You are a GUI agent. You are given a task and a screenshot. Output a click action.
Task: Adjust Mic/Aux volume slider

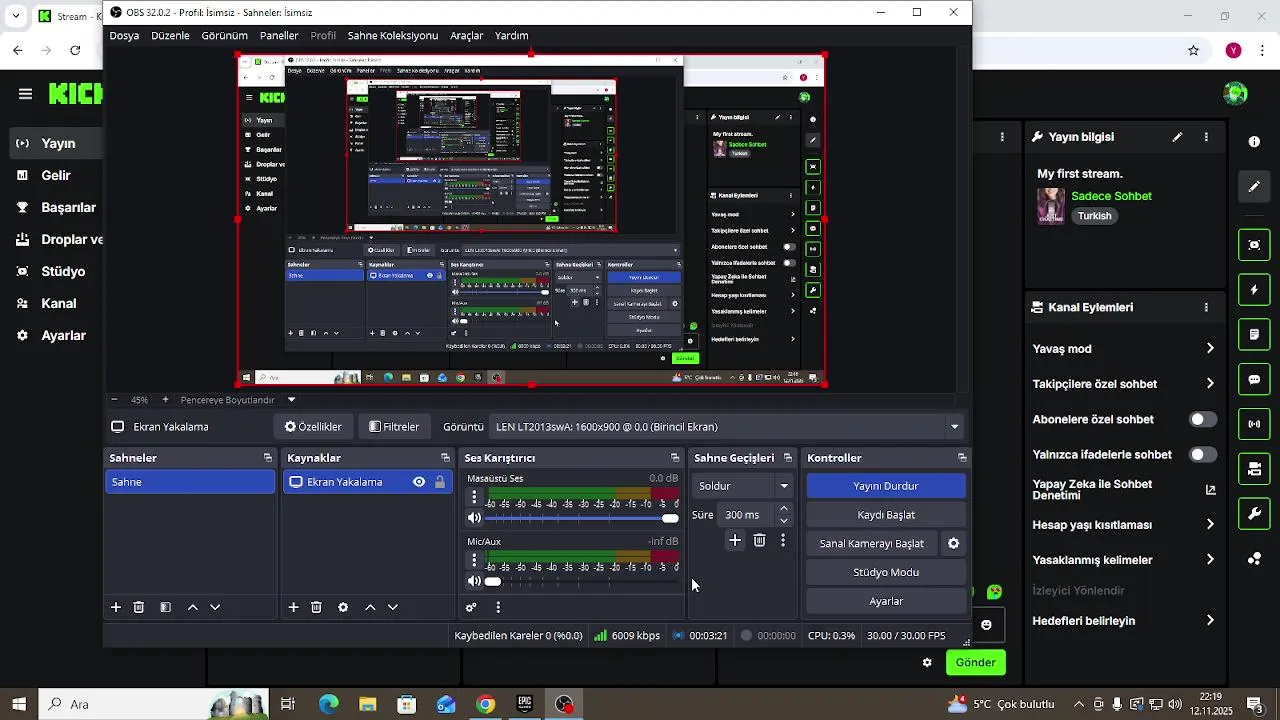582,581
